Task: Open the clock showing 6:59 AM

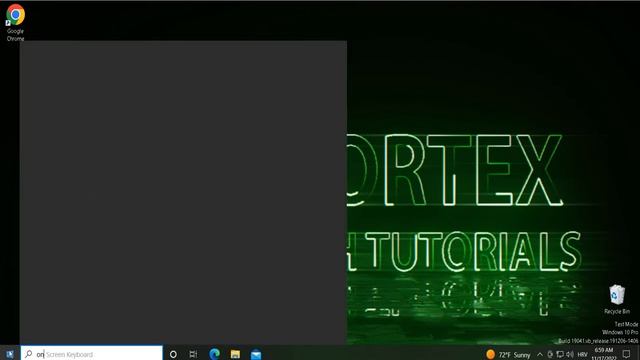Action: pos(604,354)
